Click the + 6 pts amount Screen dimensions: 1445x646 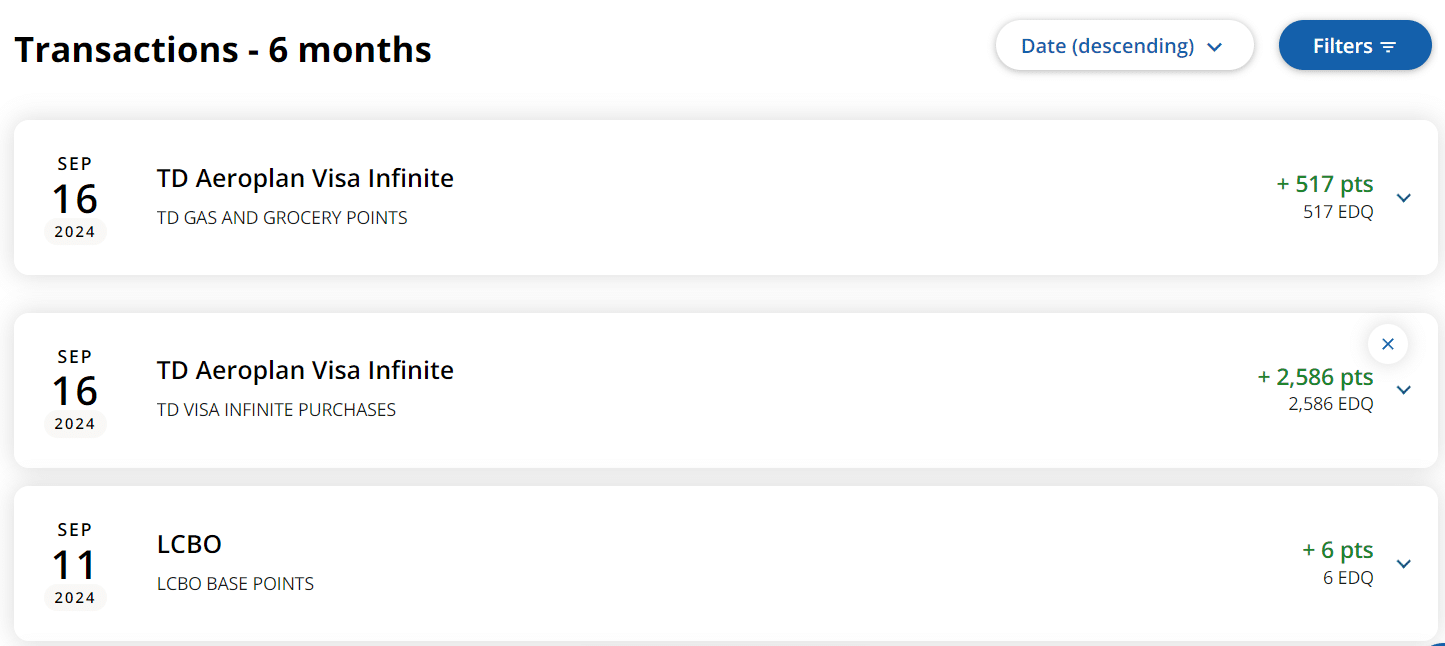pyautogui.click(x=1337, y=550)
